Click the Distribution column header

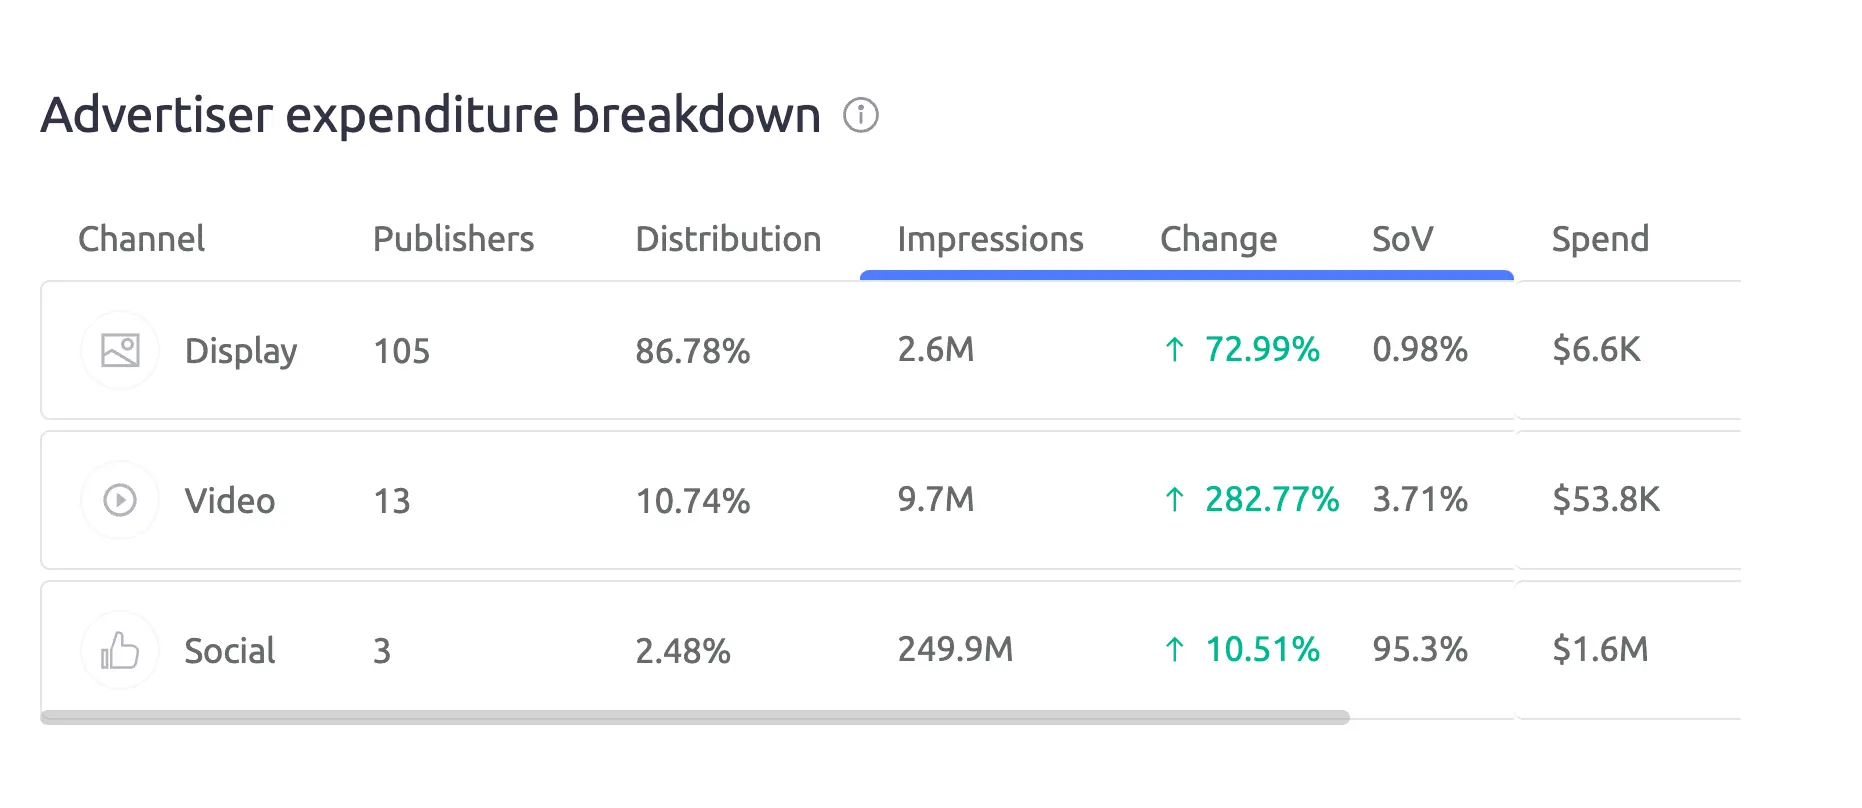click(x=728, y=239)
